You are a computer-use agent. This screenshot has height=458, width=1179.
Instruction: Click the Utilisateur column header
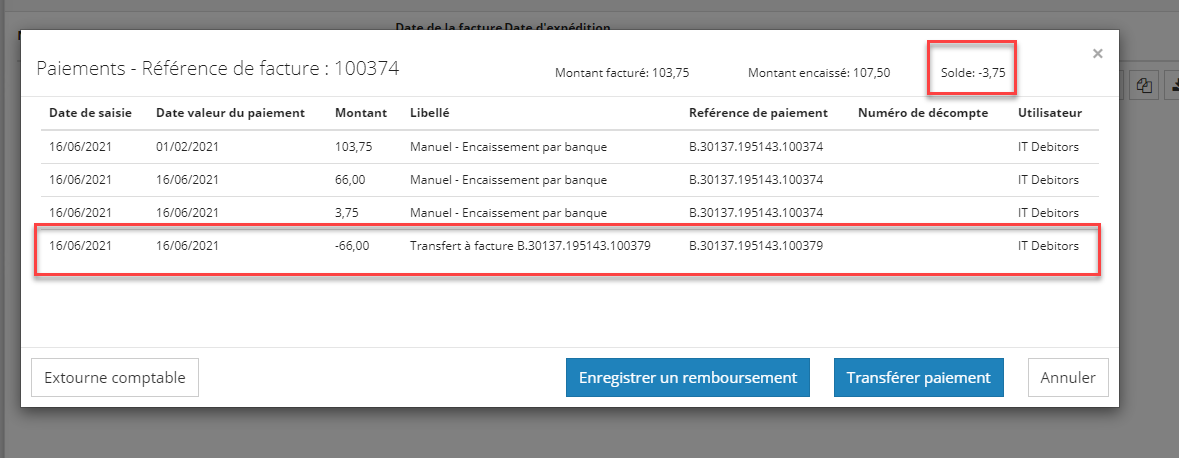click(x=1049, y=113)
